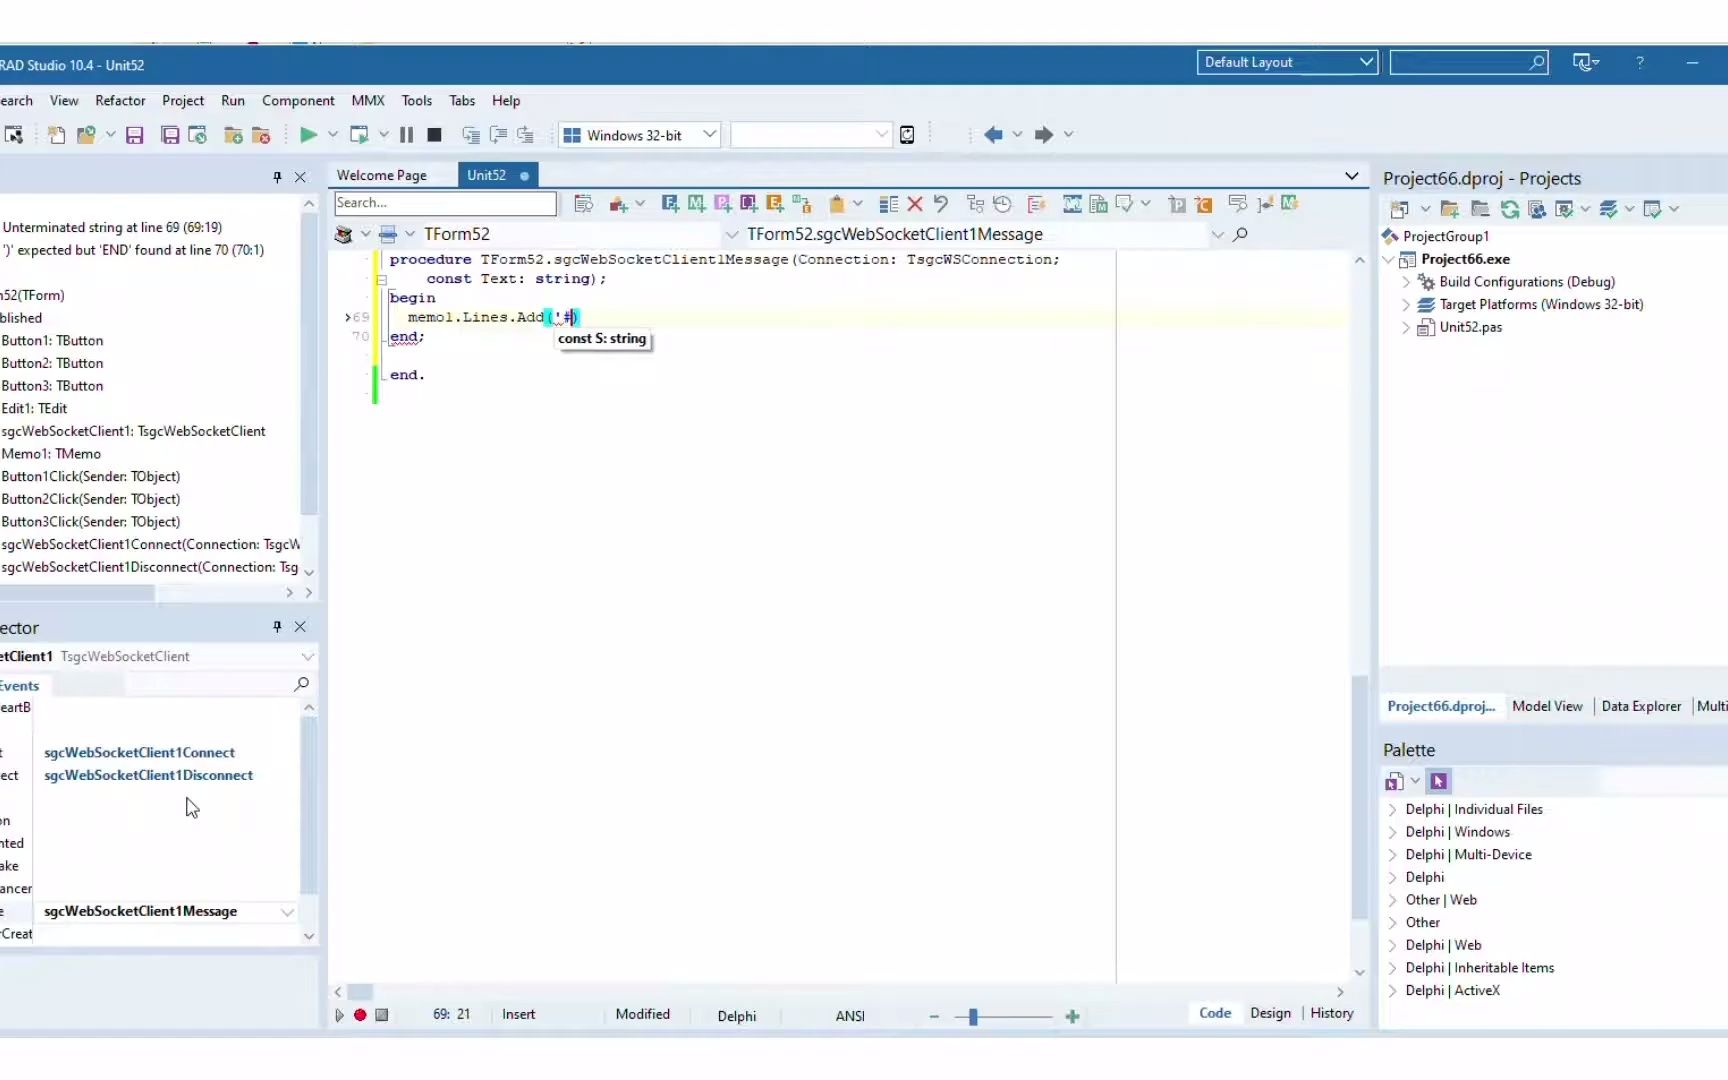The image size is (1728, 1080).
Task: Open the MMX menu
Action: click(368, 101)
